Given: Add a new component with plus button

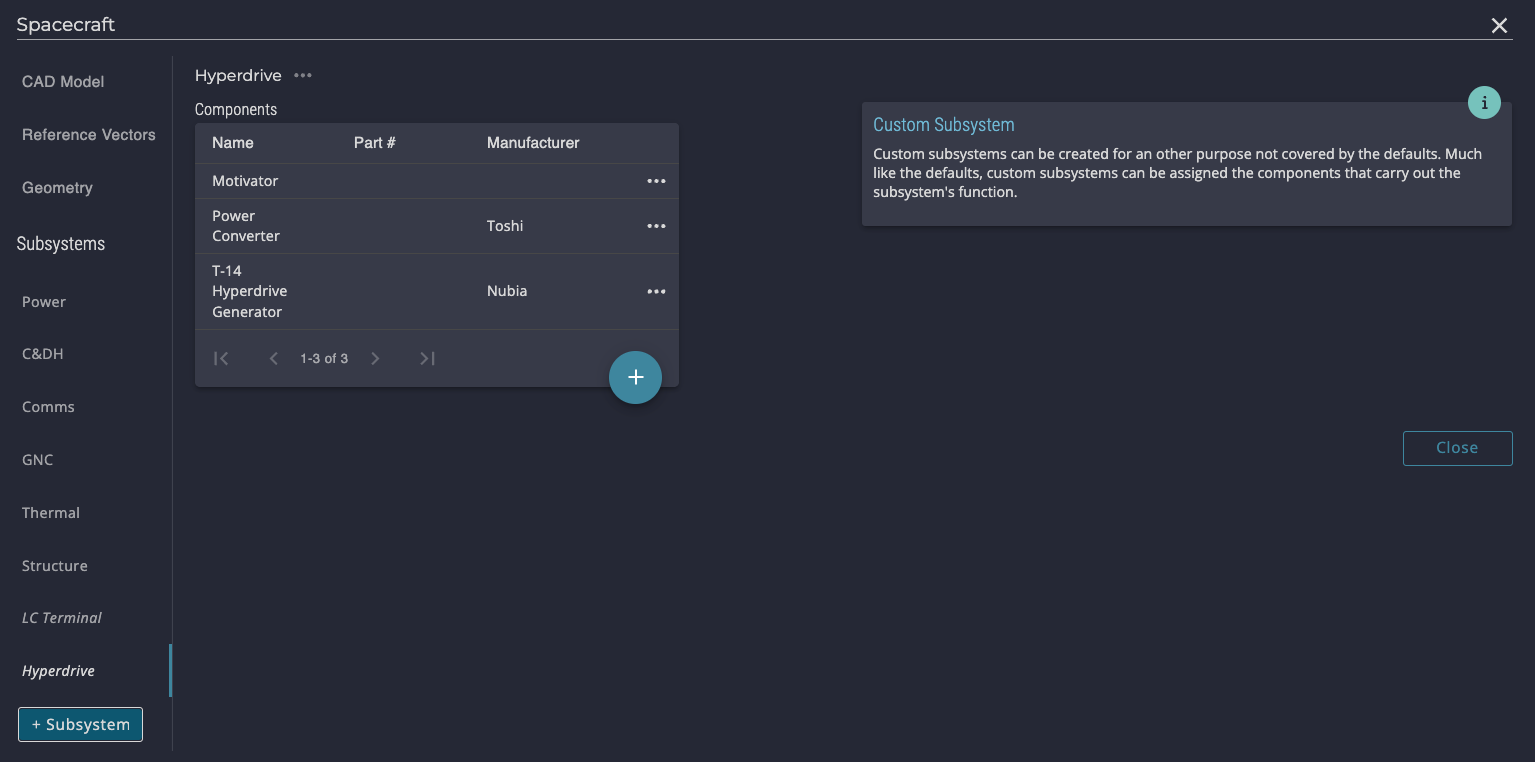Looking at the screenshot, I should pos(635,377).
